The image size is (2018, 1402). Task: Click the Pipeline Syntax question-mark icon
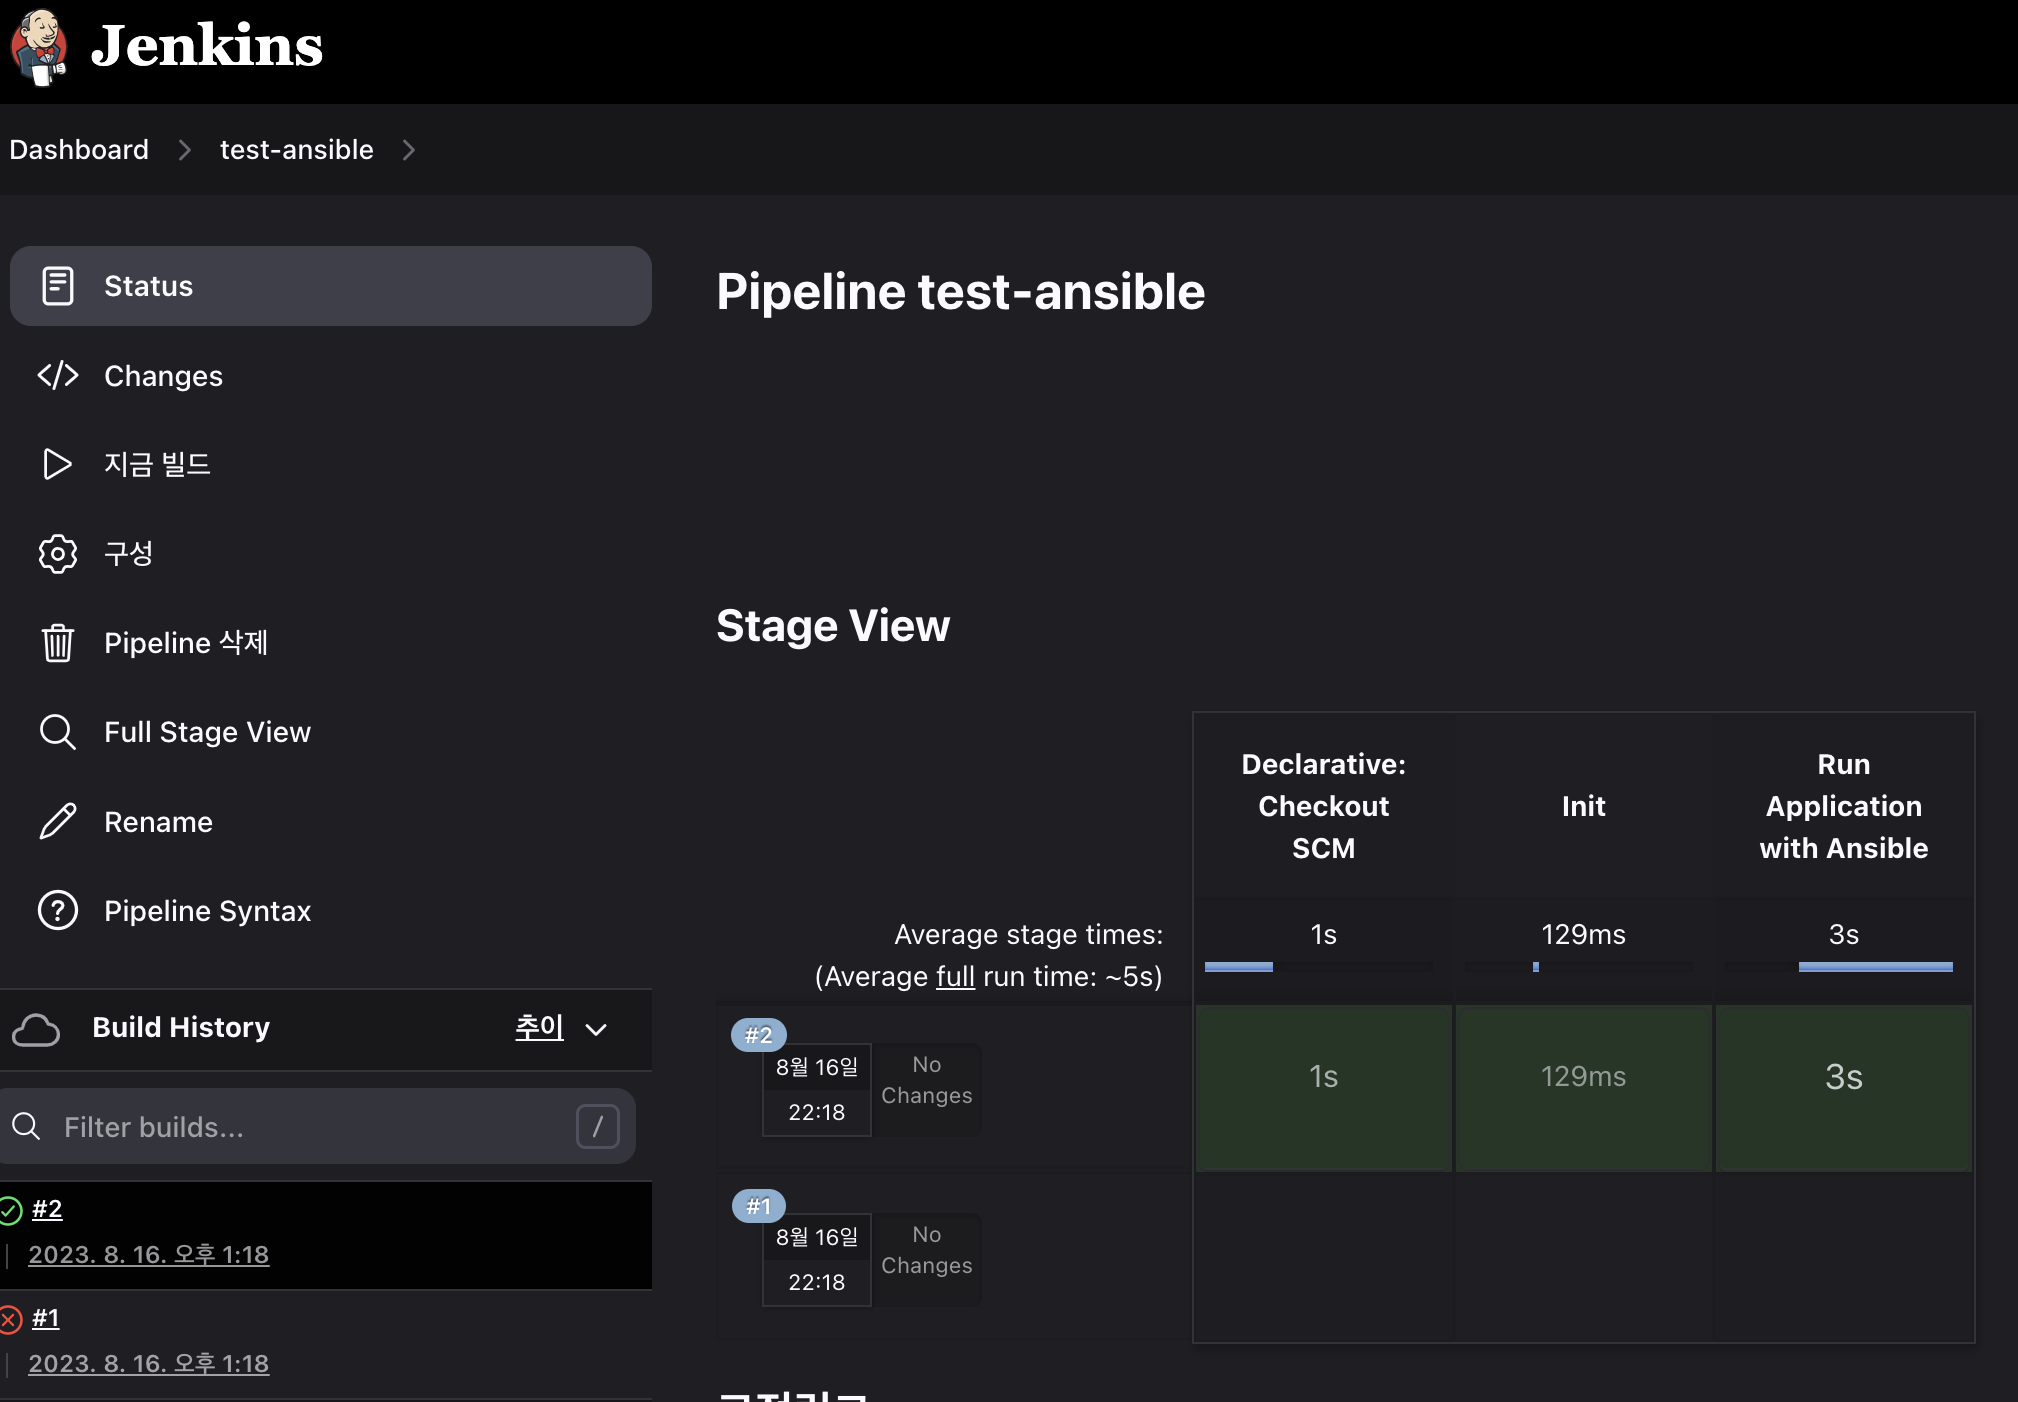tap(57, 911)
